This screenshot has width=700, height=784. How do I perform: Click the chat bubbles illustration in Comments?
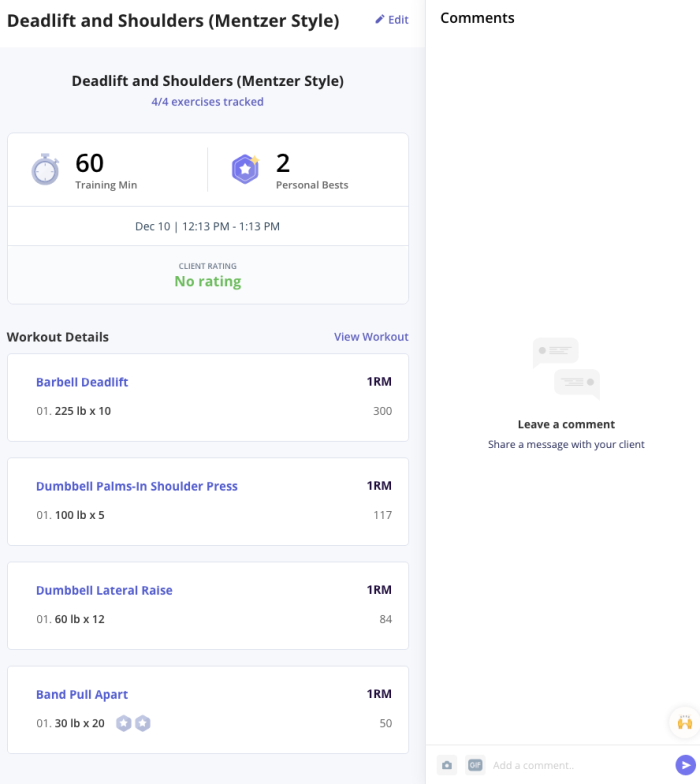(x=566, y=368)
